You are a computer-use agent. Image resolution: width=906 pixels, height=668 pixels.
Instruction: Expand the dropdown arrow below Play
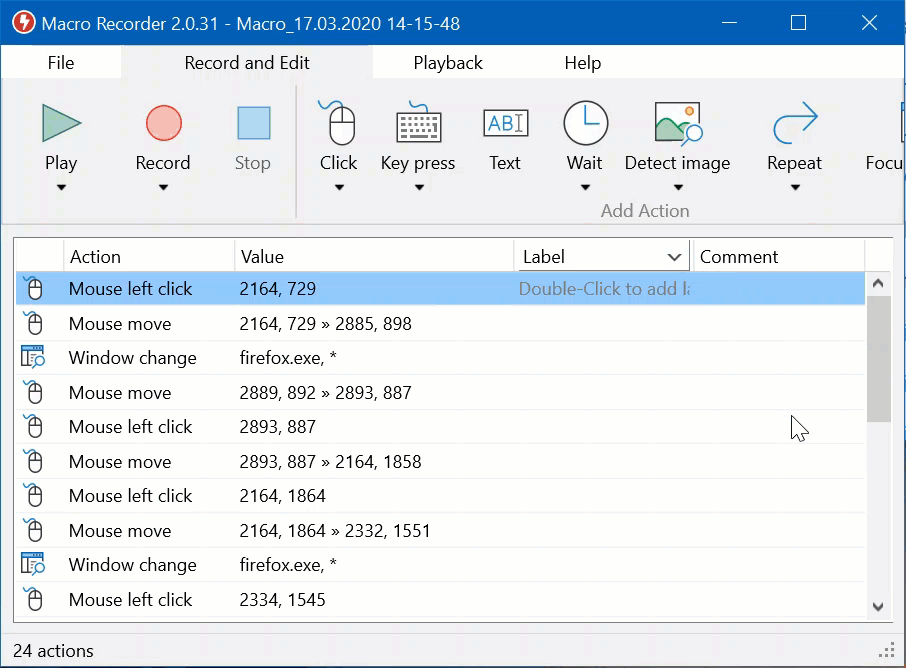click(61, 187)
